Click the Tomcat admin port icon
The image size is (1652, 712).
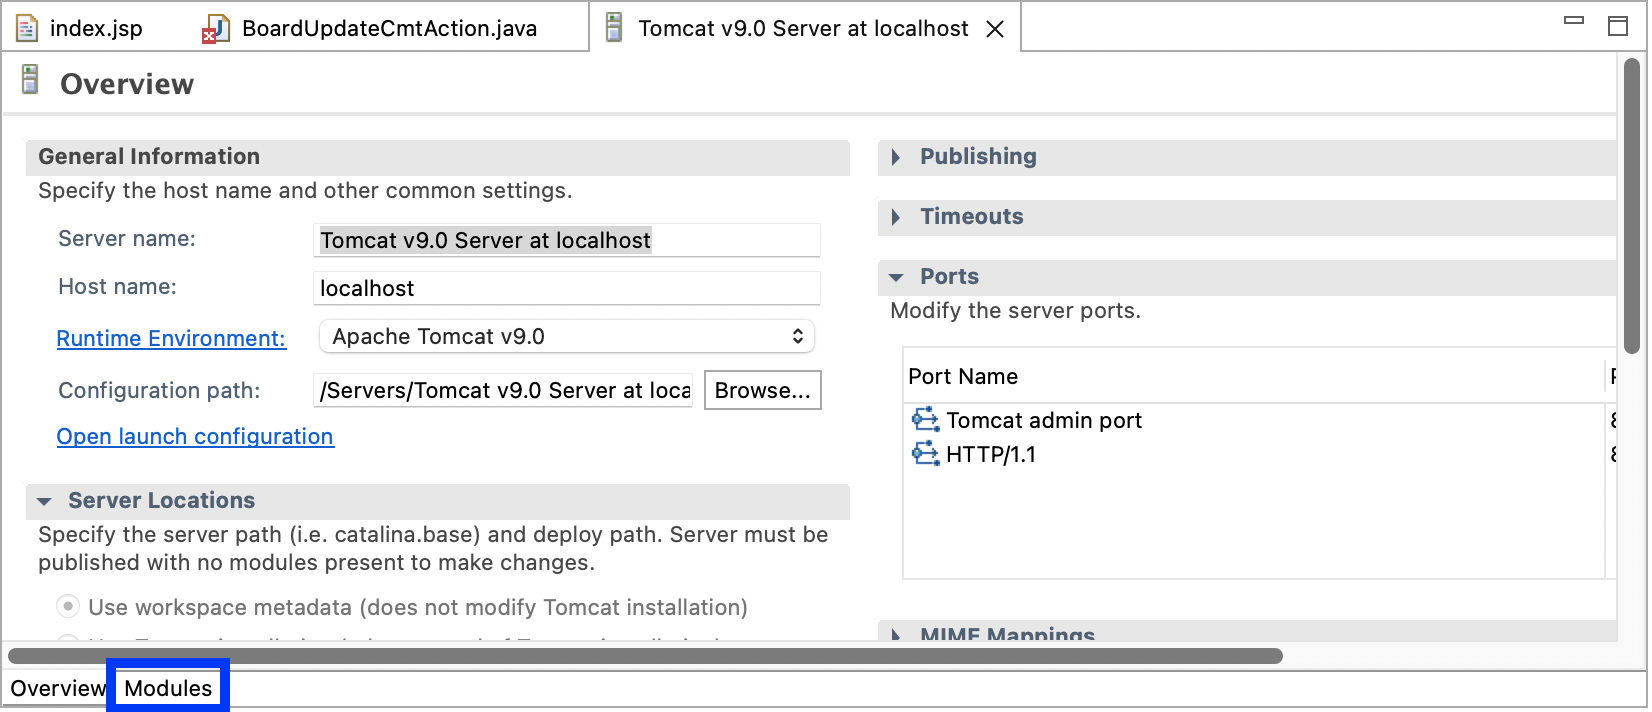(925, 419)
